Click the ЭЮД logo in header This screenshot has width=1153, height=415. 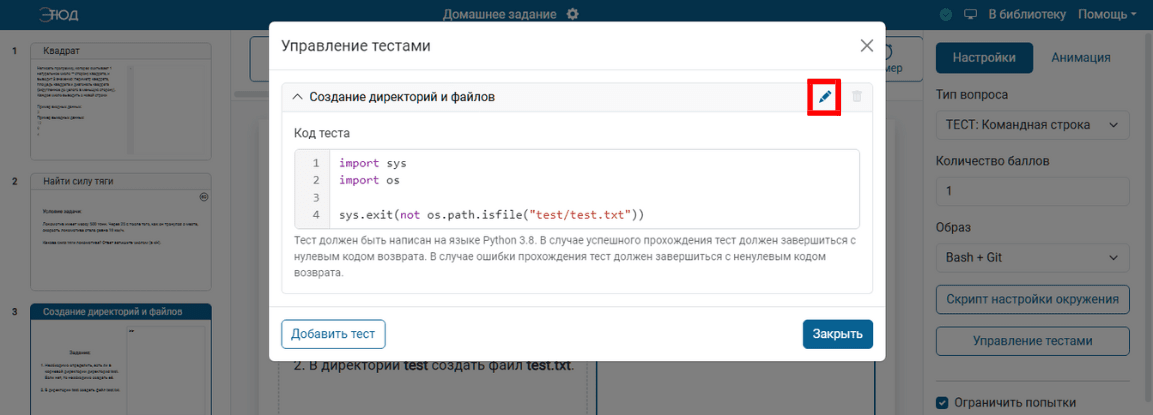pyautogui.click(x=59, y=14)
